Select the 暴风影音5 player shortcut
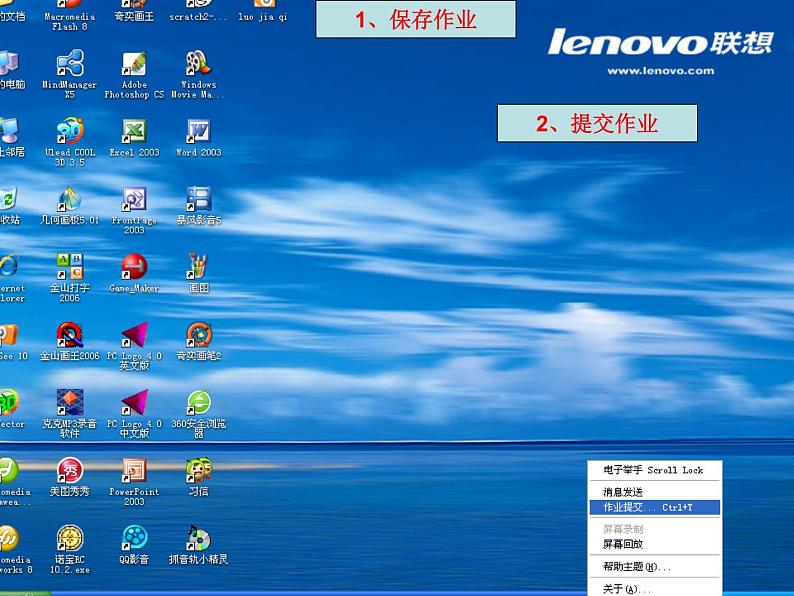Image resolution: width=794 pixels, height=596 pixels. tap(198, 201)
